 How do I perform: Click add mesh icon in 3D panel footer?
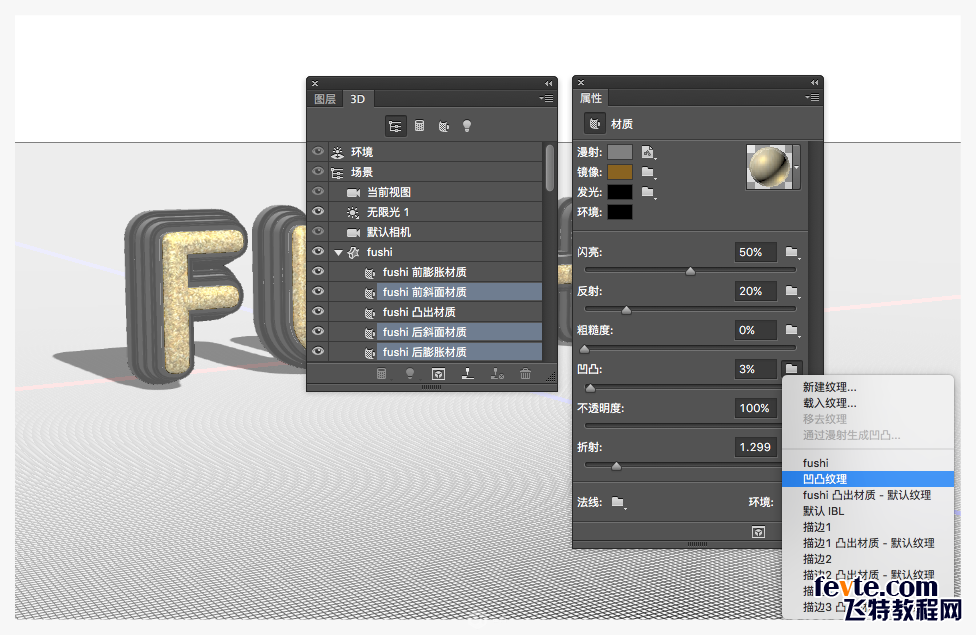(382, 374)
